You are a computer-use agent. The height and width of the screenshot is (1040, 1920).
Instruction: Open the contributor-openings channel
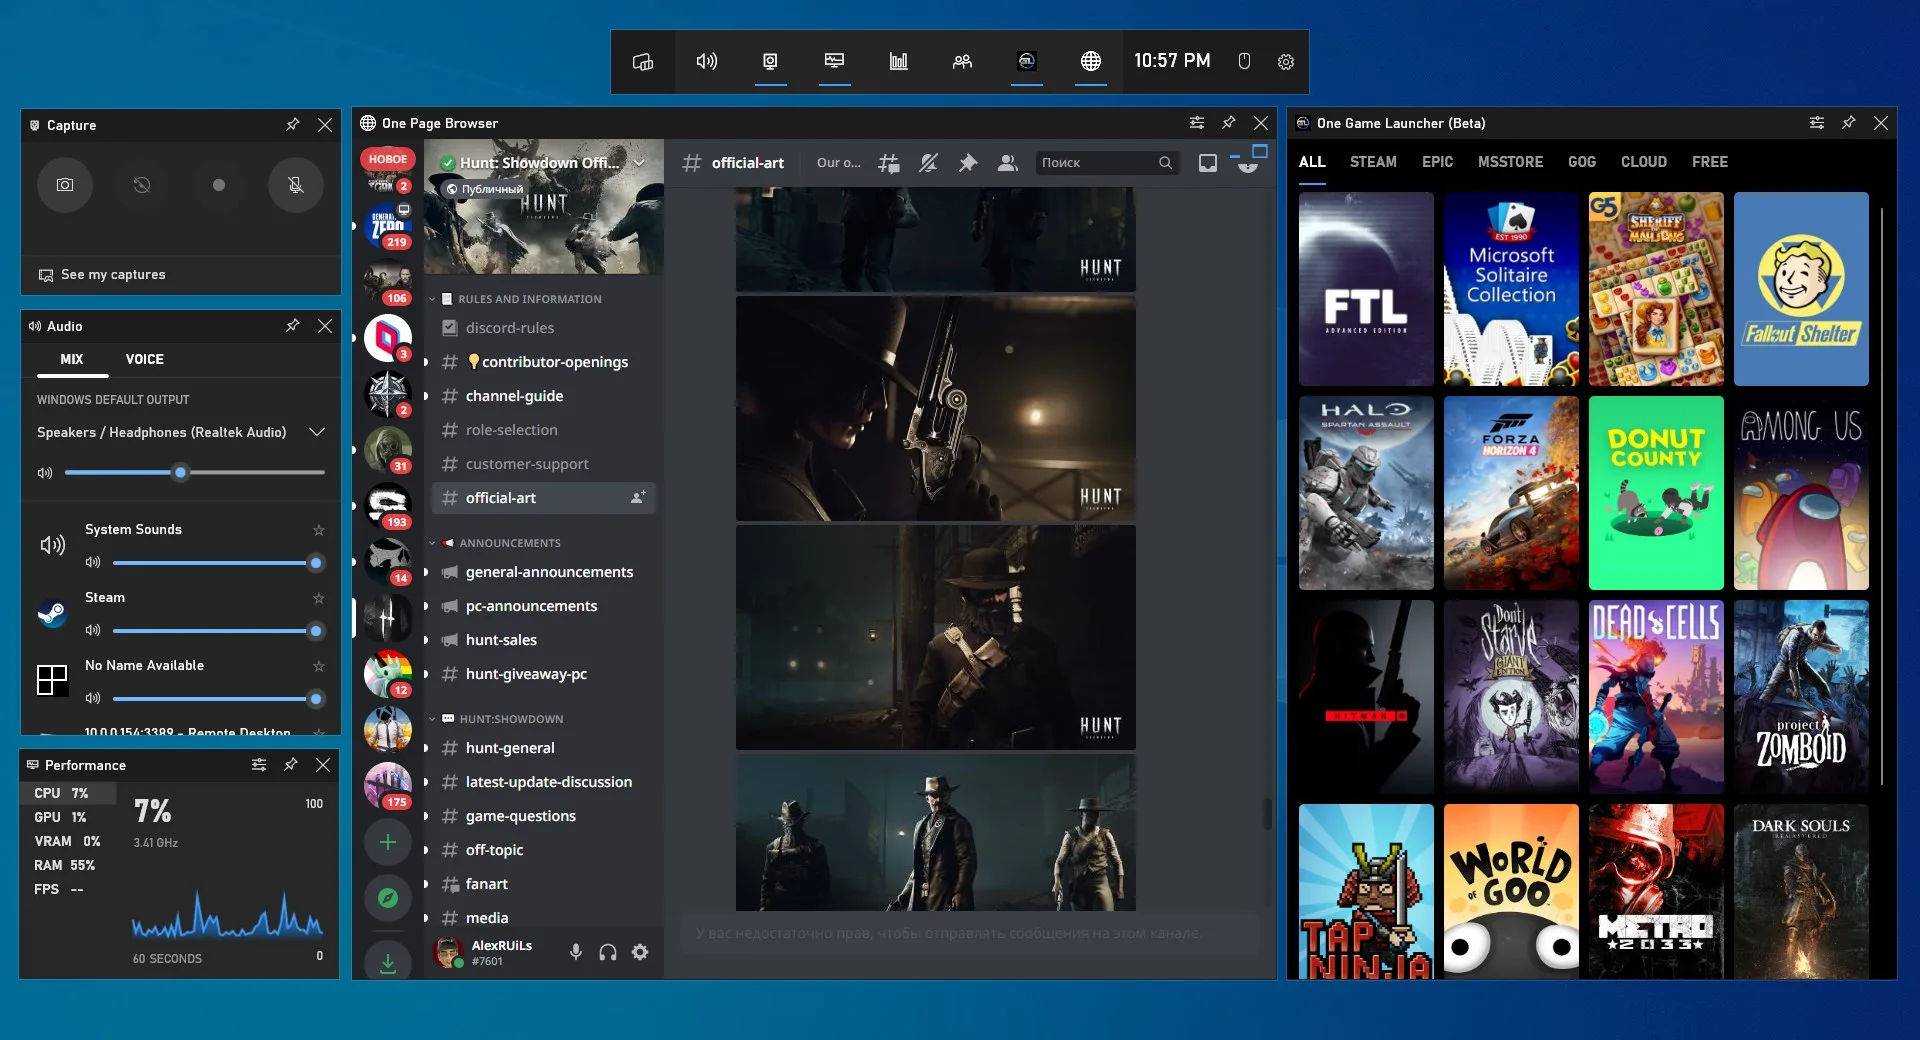tap(544, 362)
